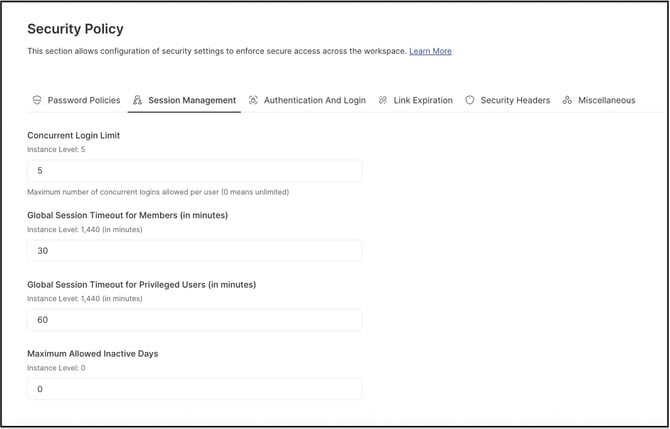Go to the Link Expiration tab
Screen dimensions: 670x429
[415, 100]
